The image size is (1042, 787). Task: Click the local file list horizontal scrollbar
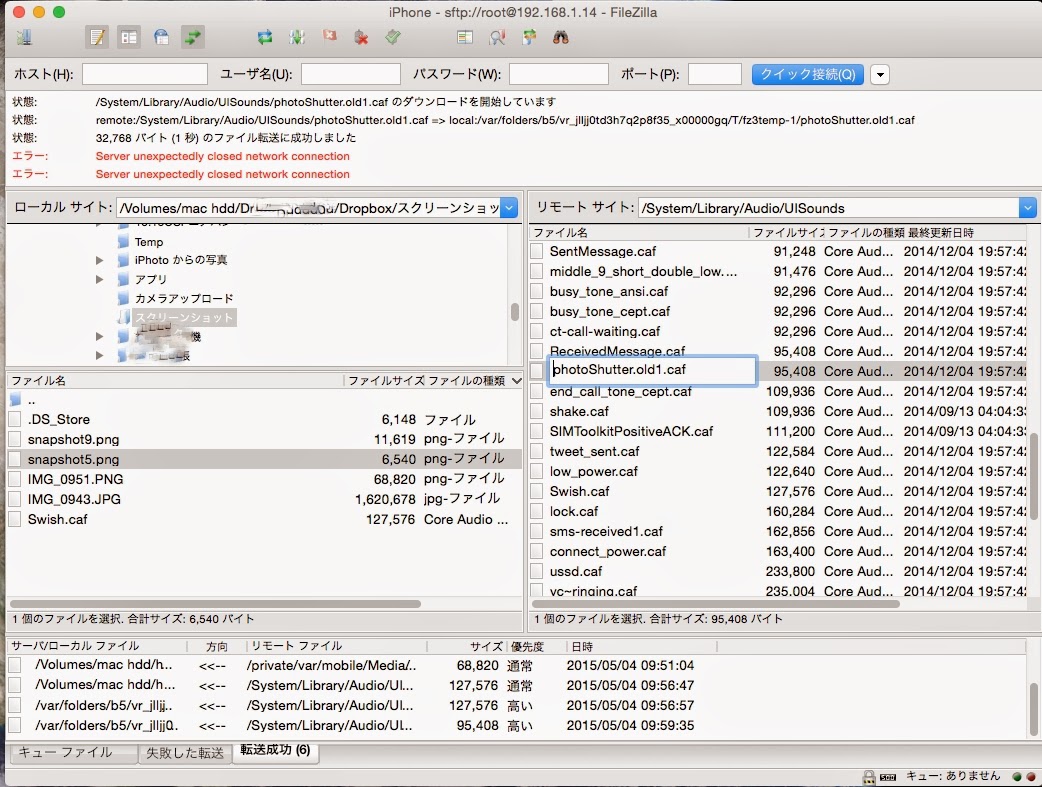point(215,604)
